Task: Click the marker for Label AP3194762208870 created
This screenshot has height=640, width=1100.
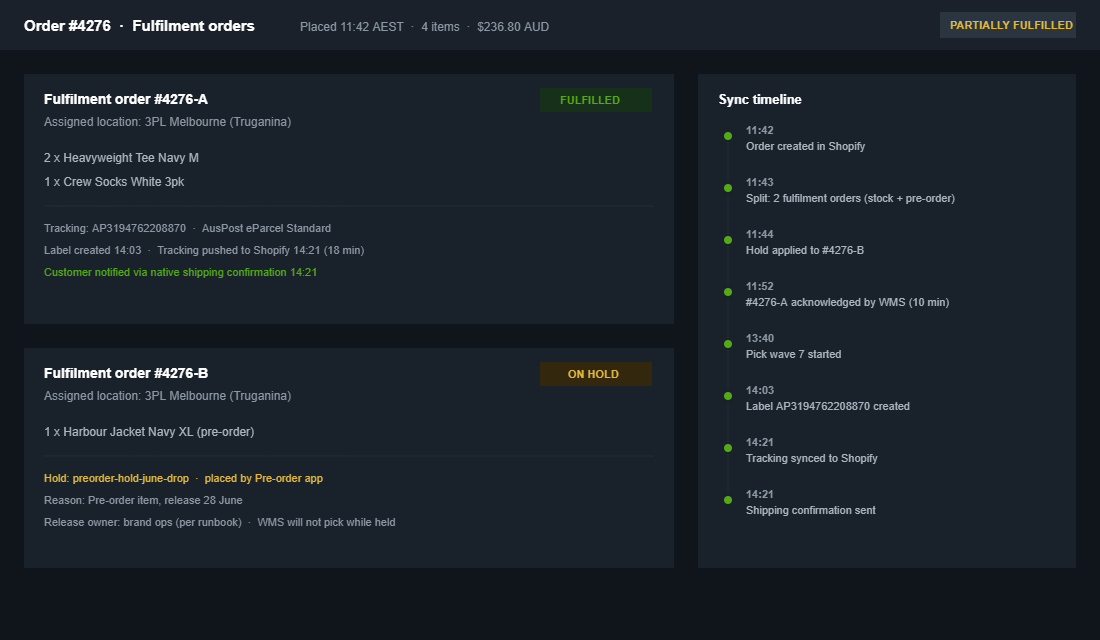Action: point(727,396)
